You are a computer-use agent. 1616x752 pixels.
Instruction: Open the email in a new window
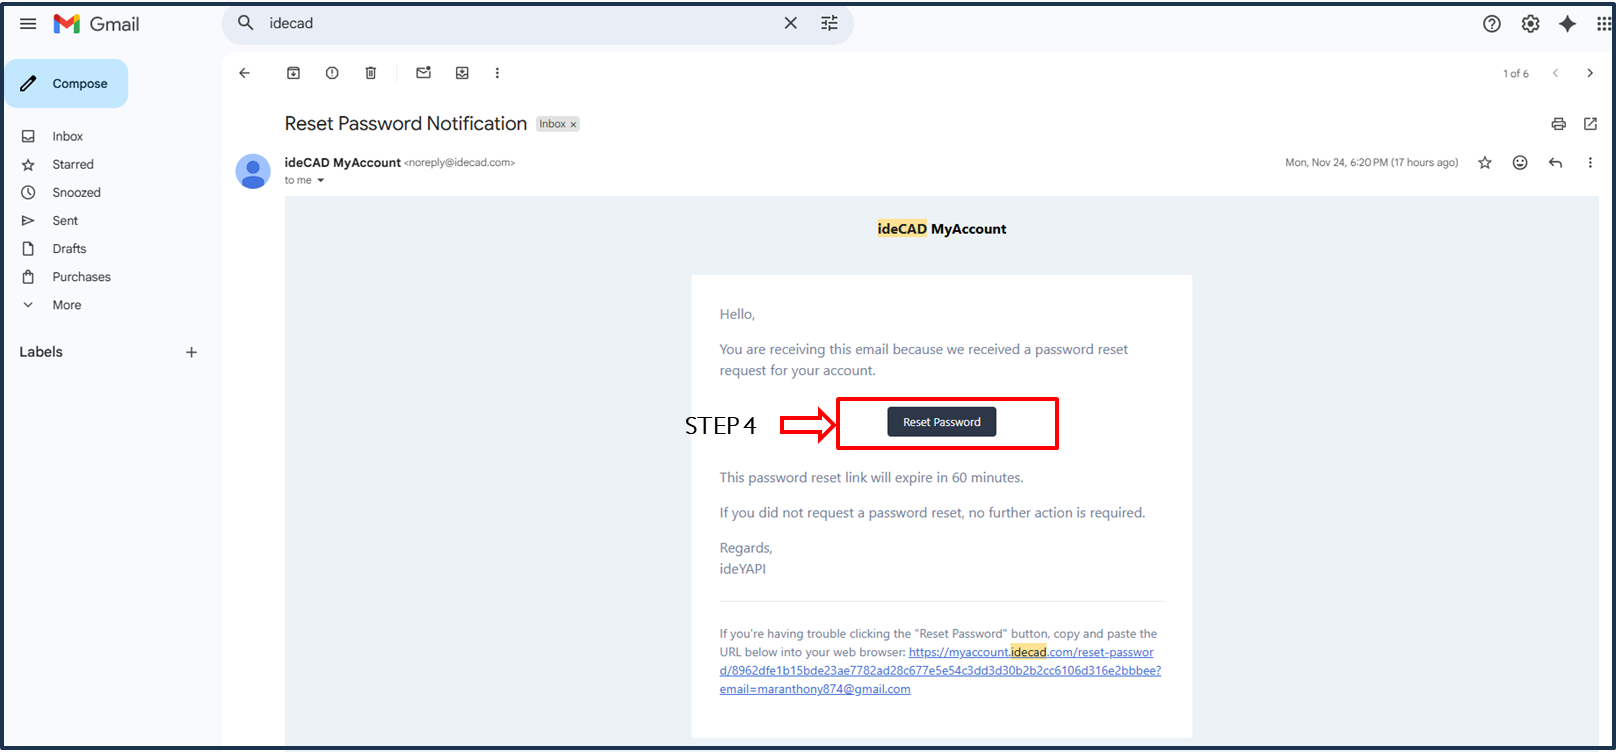[1590, 124]
